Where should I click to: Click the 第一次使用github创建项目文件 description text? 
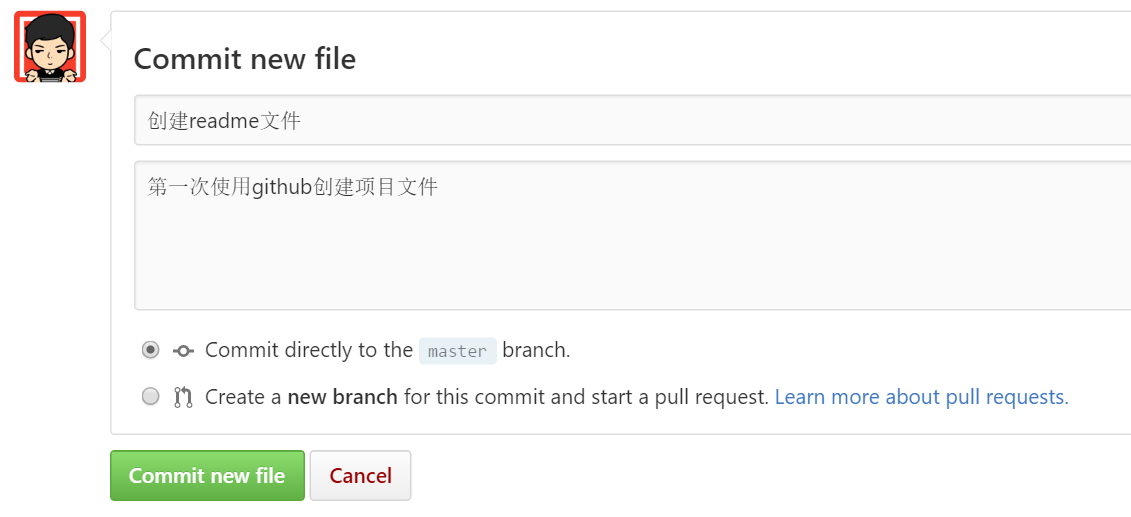[292, 187]
